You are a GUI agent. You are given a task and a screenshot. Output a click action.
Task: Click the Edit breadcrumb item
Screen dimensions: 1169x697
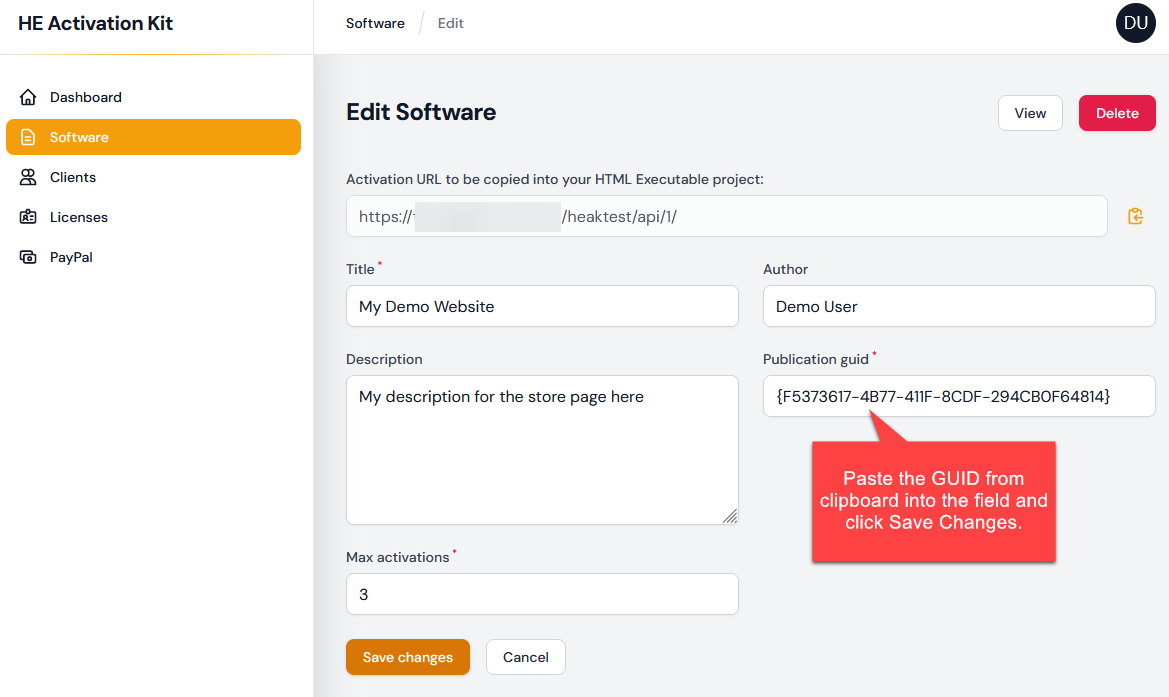[x=450, y=23]
